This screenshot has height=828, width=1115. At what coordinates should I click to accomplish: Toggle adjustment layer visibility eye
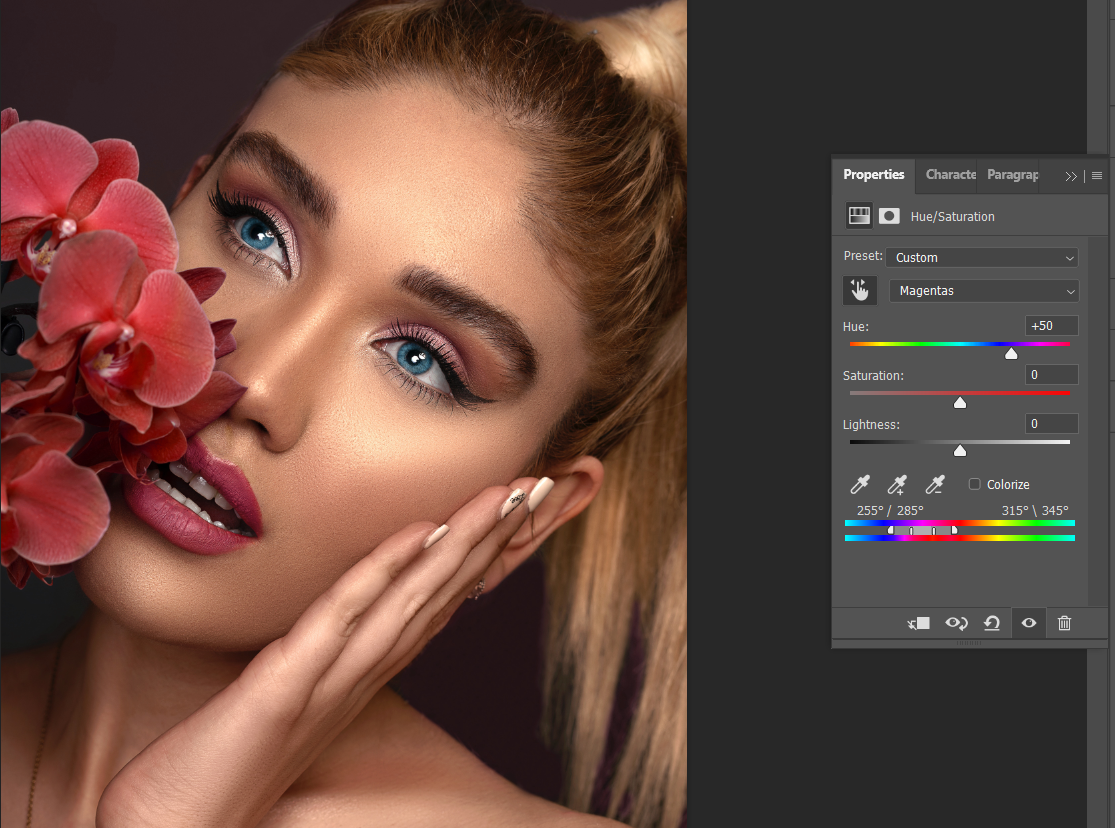(1029, 623)
